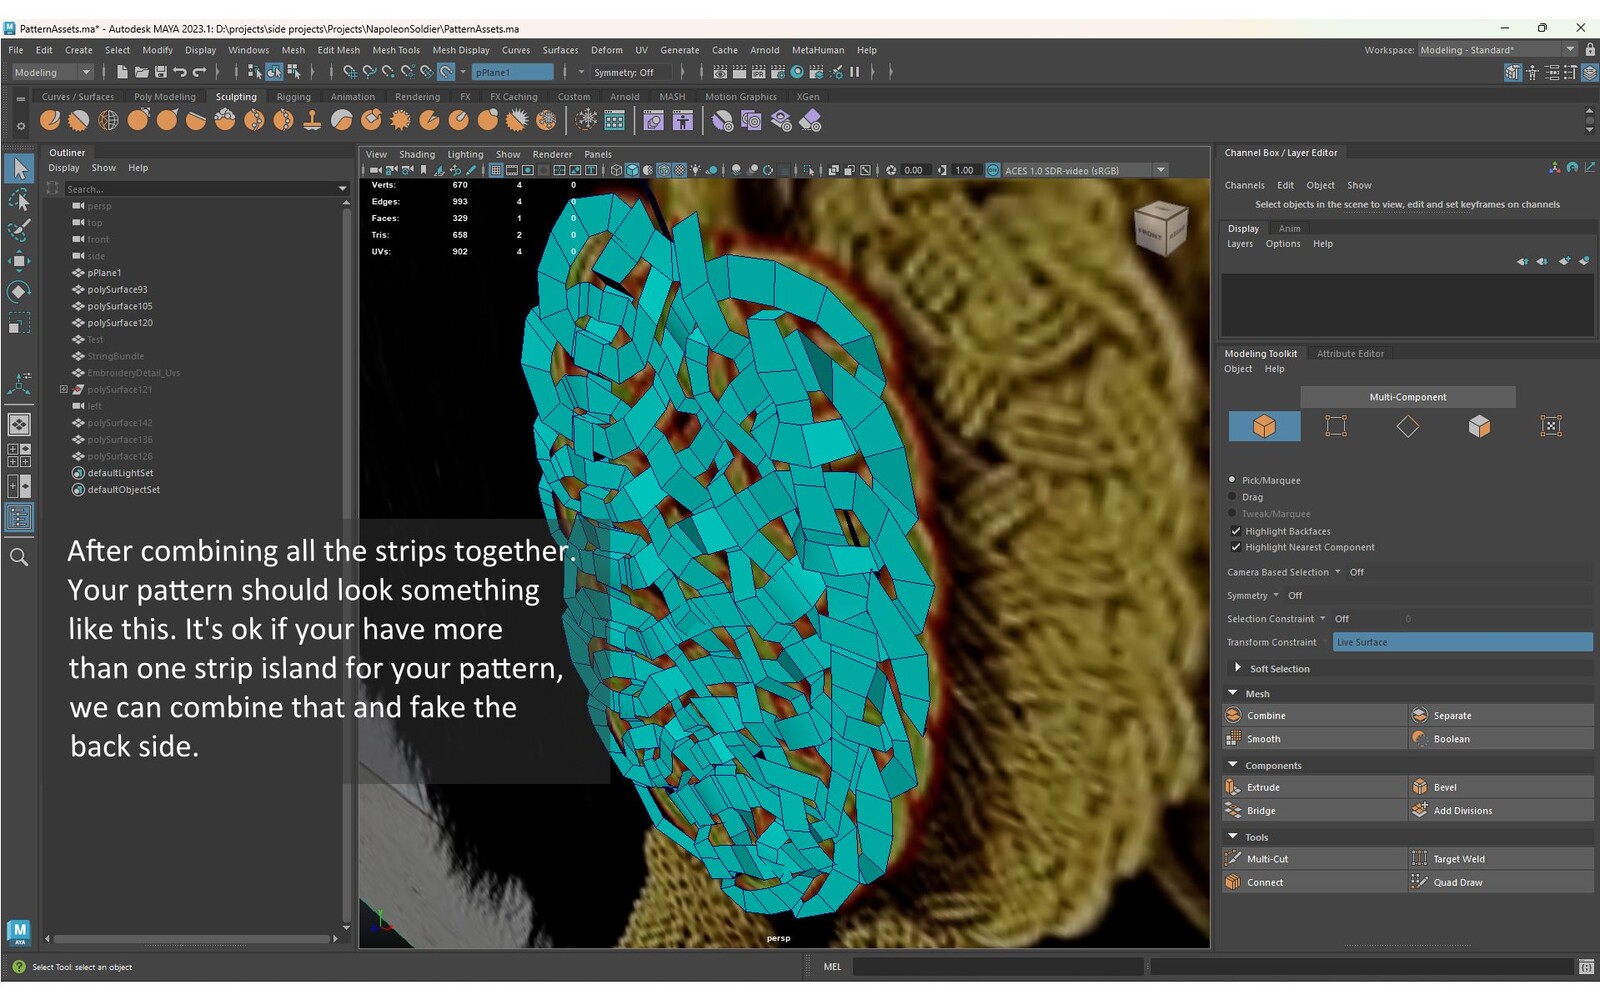Open Workspace Modeling - Standard dropdown

(1497, 50)
